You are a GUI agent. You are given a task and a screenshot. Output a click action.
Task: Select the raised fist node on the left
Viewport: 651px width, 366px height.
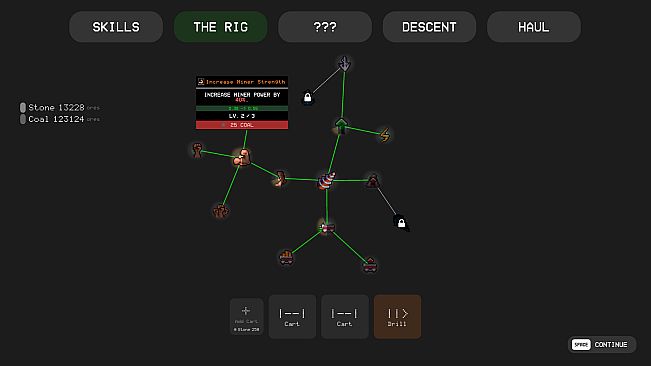pos(197,150)
